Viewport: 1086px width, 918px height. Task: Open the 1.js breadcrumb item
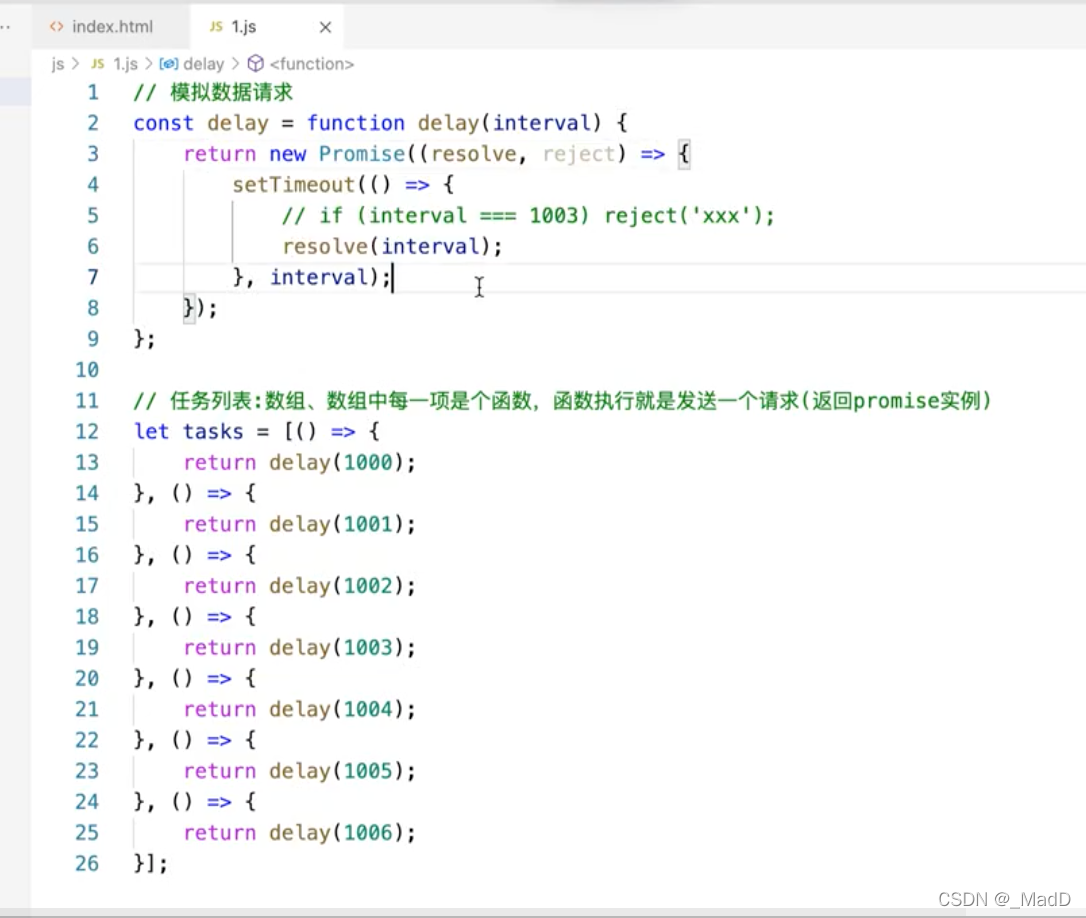point(125,64)
